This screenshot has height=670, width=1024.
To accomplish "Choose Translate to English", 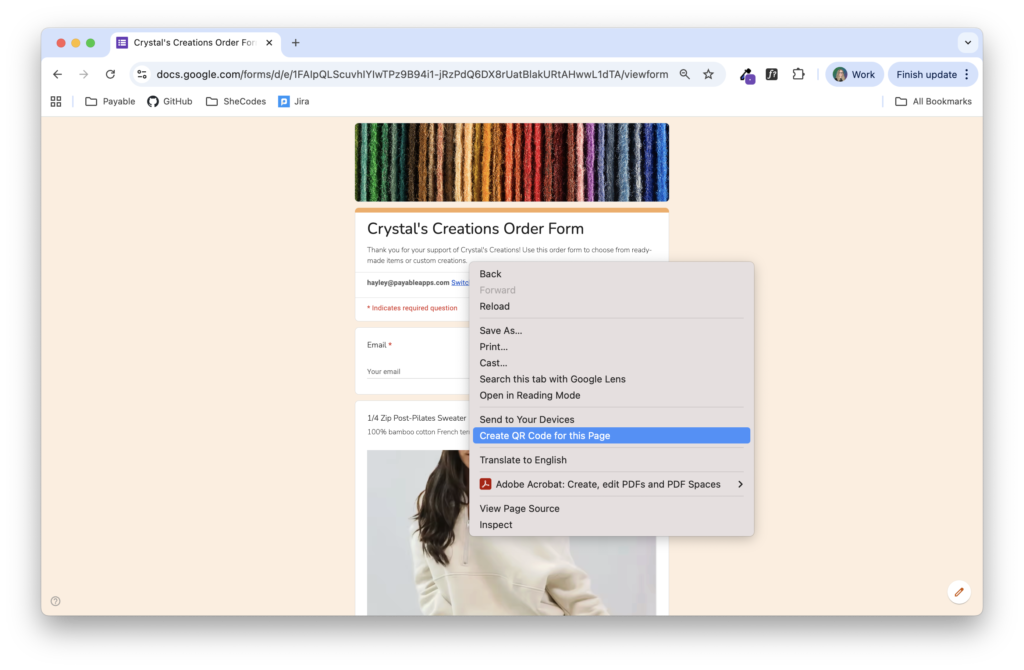I will click(x=523, y=460).
